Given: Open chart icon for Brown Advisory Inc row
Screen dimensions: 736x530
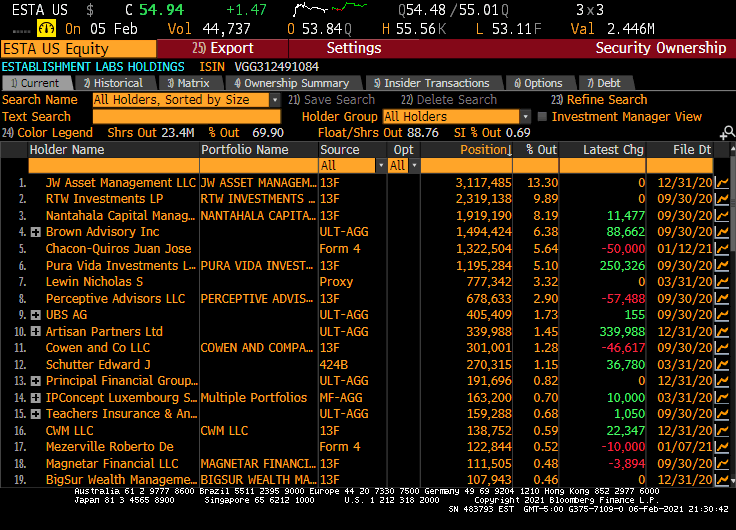Looking at the screenshot, I should 721,232.
